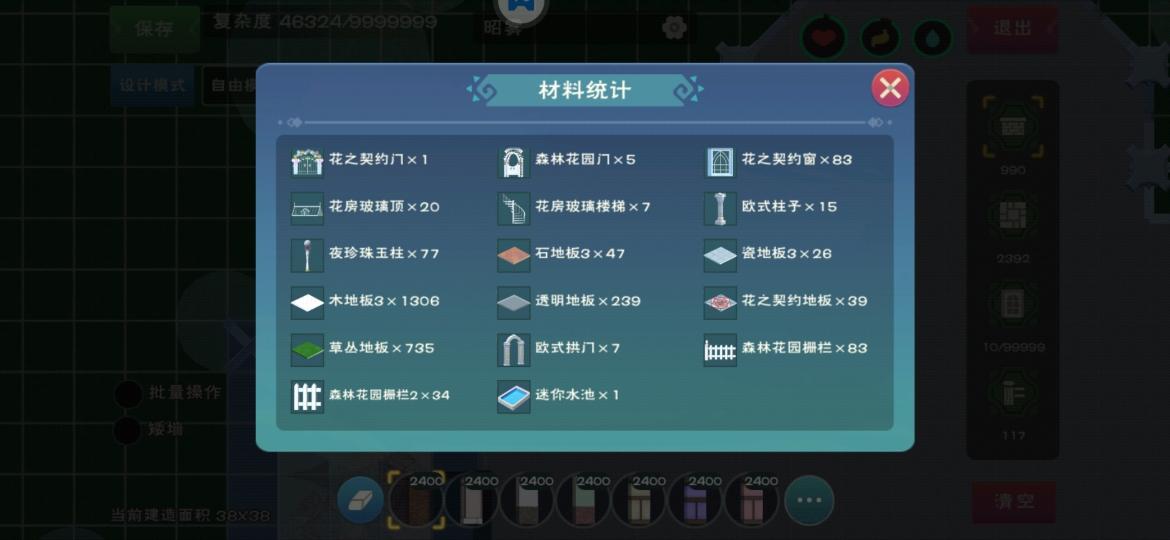Click the 保存 save button

(154, 29)
